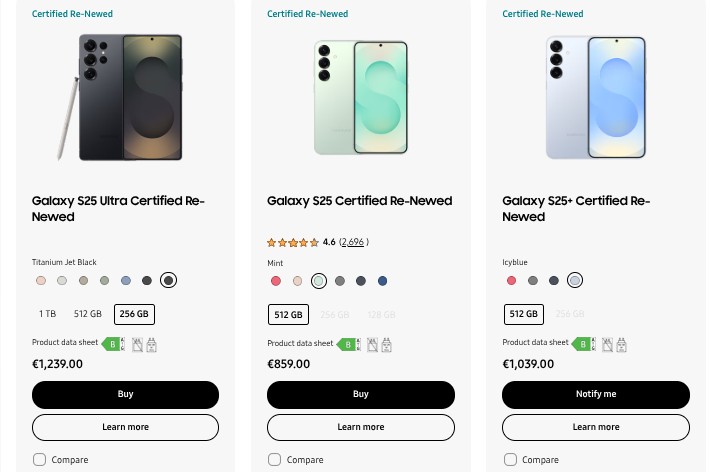Choose 512 GB storage for S25 Ultra

click(x=88, y=314)
